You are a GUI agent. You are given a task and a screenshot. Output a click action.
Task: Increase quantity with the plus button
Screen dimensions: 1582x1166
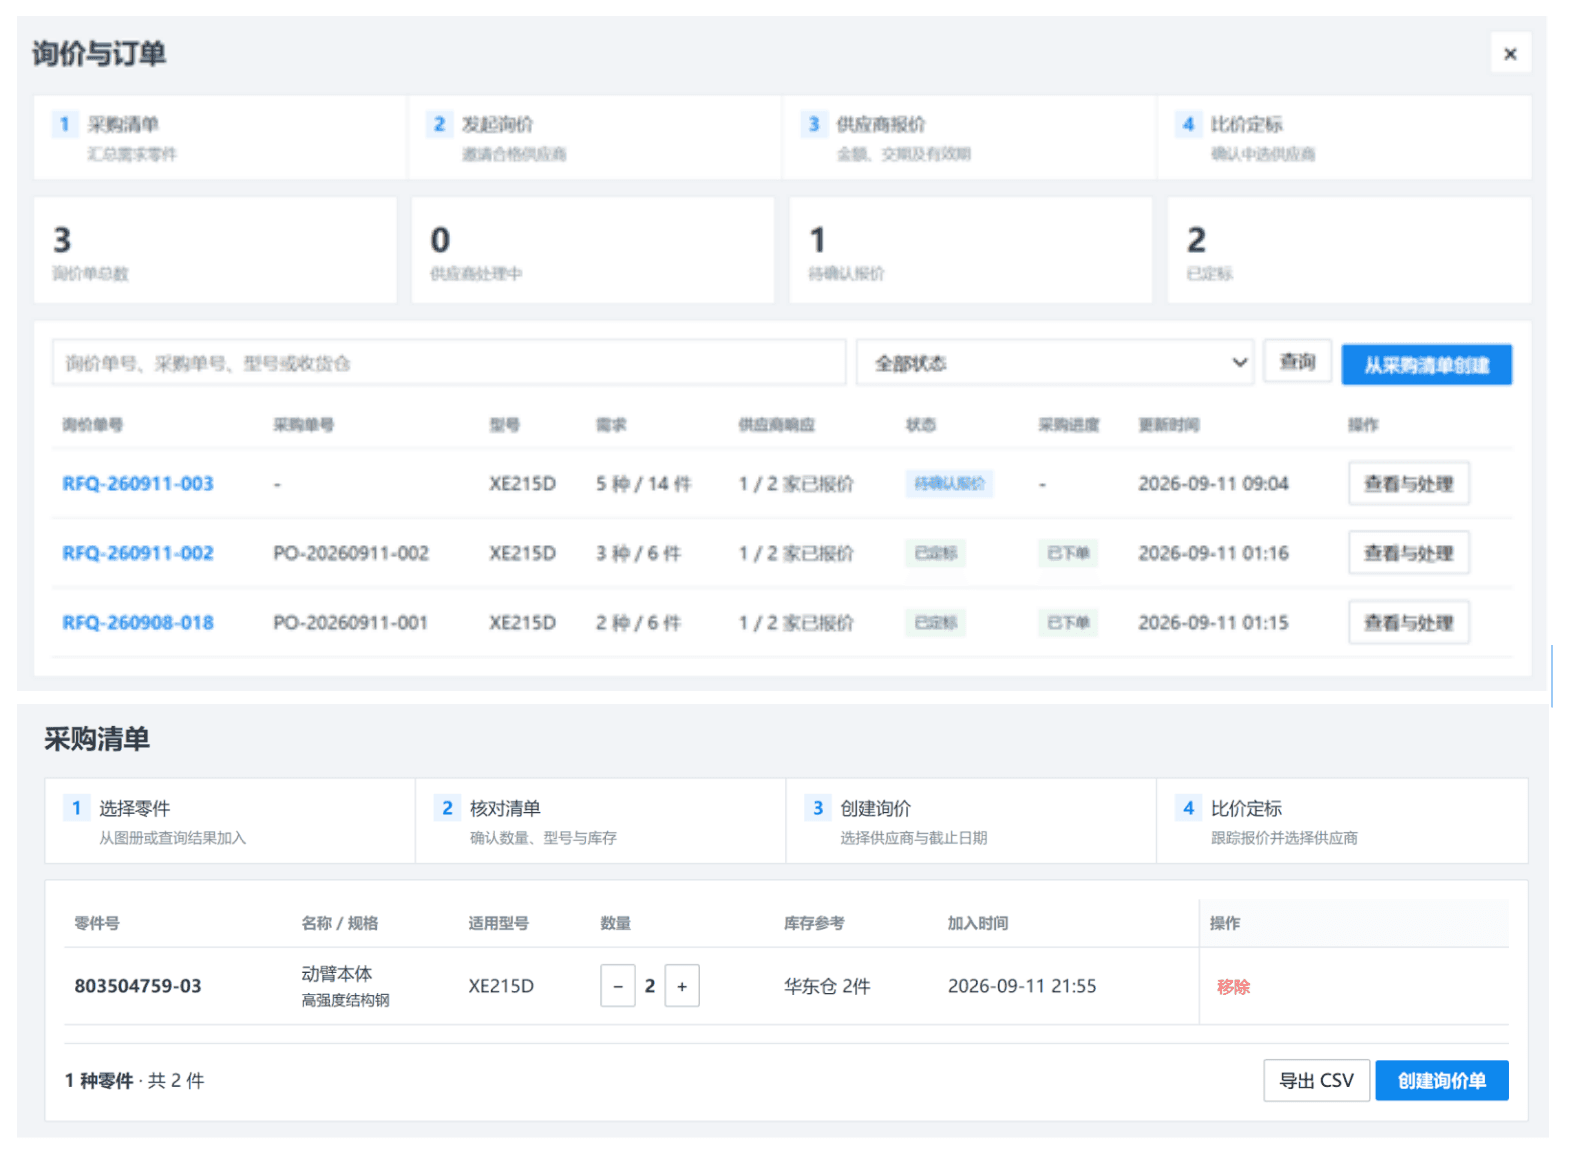682,986
